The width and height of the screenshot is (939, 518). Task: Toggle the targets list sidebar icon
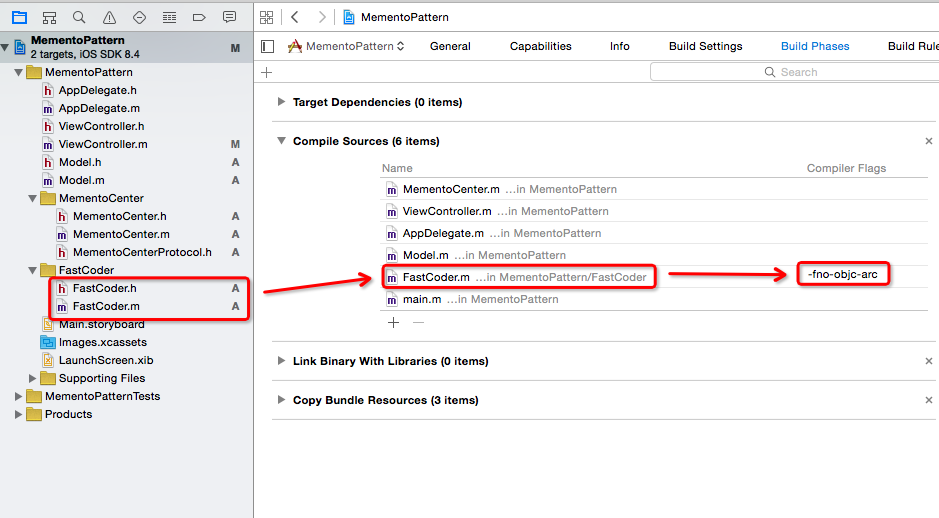tap(268, 46)
